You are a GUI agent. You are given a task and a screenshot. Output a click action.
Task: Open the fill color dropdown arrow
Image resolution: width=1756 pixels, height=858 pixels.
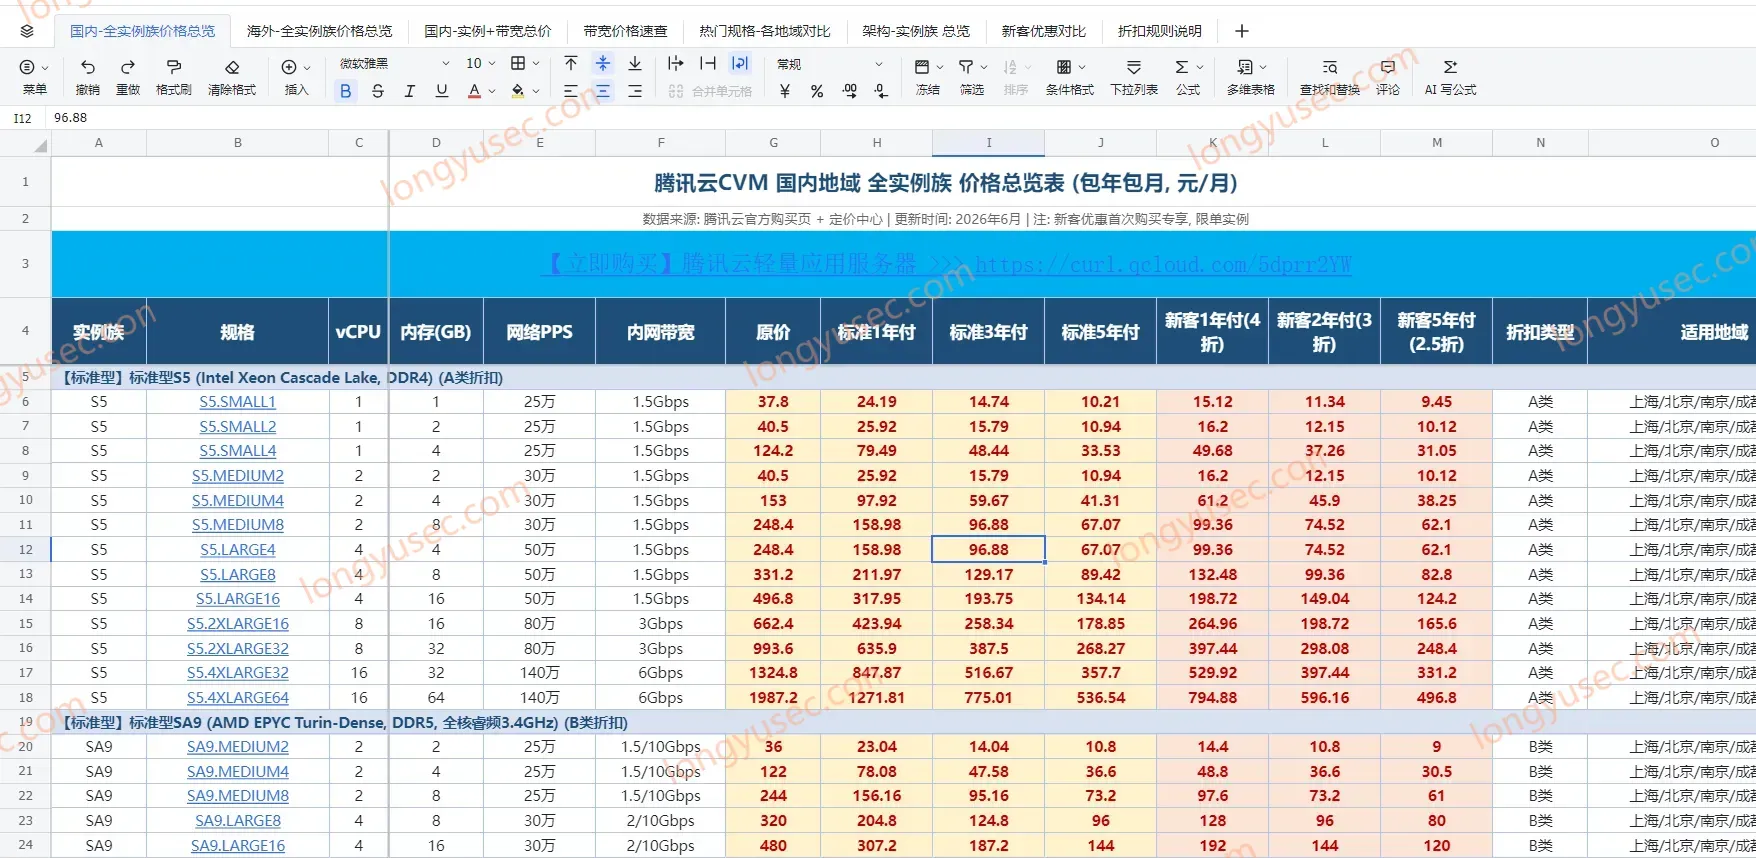[536, 92]
